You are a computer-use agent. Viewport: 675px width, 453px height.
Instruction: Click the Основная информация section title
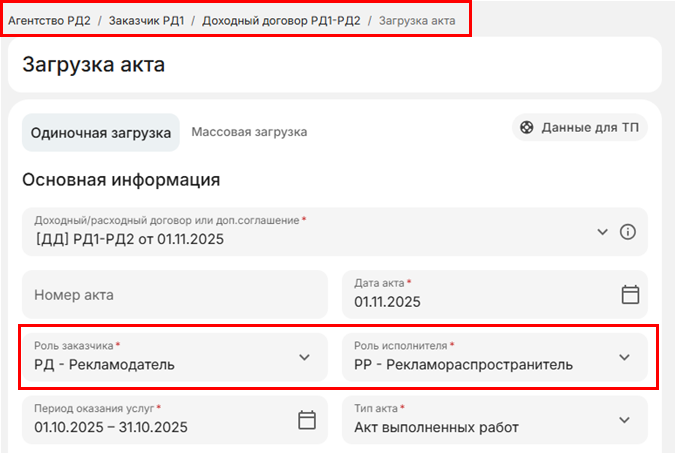pyautogui.click(x=121, y=180)
